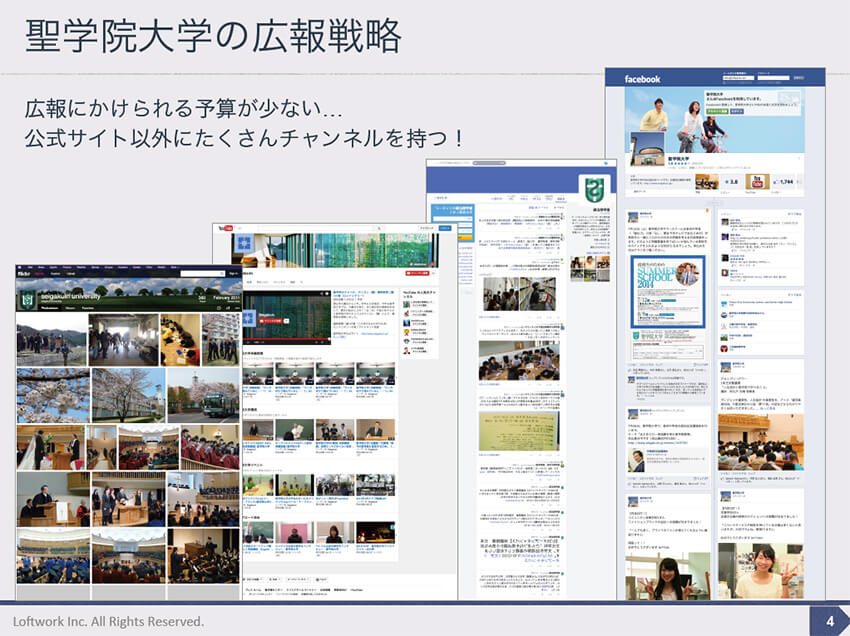Open the YouTube app tile on the Facebook page
This screenshot has width=850, height=636.
pos(757,182)
